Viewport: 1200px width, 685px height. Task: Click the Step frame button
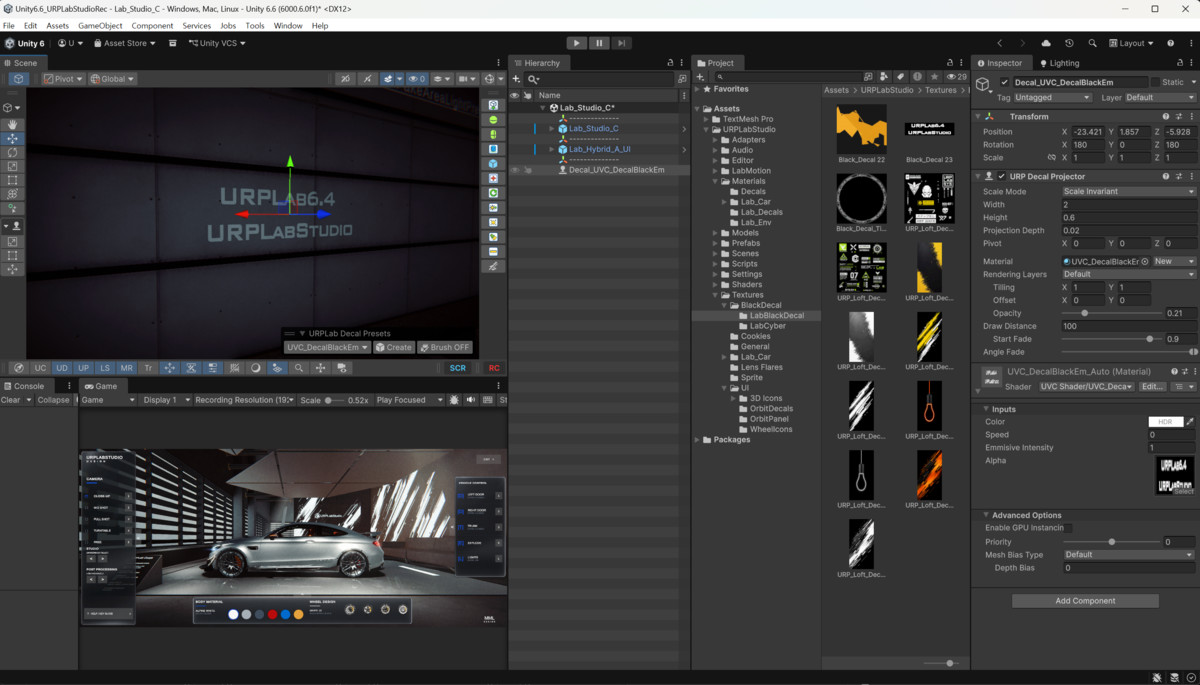click(x=621, y=43)
